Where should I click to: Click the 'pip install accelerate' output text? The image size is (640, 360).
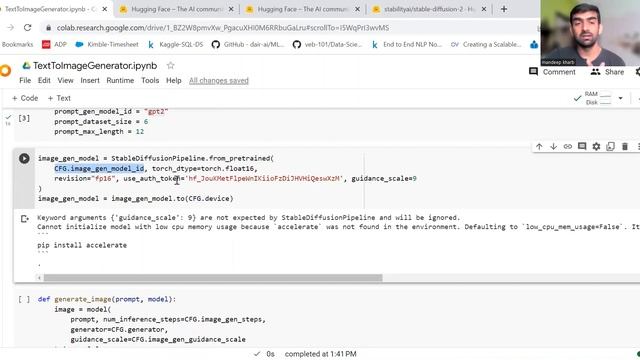tap(82, 245)
